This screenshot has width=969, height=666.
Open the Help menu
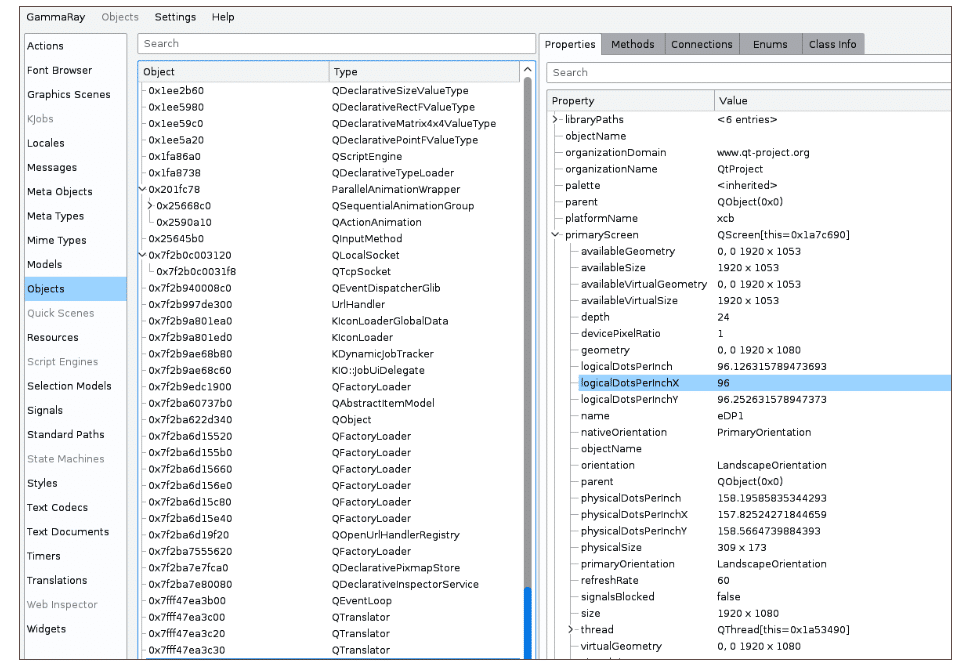pyautogui.click(x=223, y=17)
